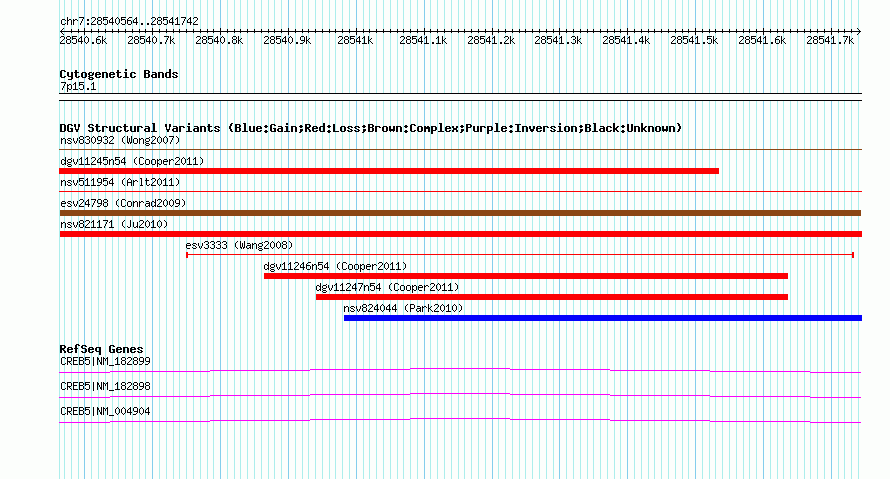Click the 28540.6k ruler tick label
Viewport: 890px width, 479px height.
pos(83,40)
